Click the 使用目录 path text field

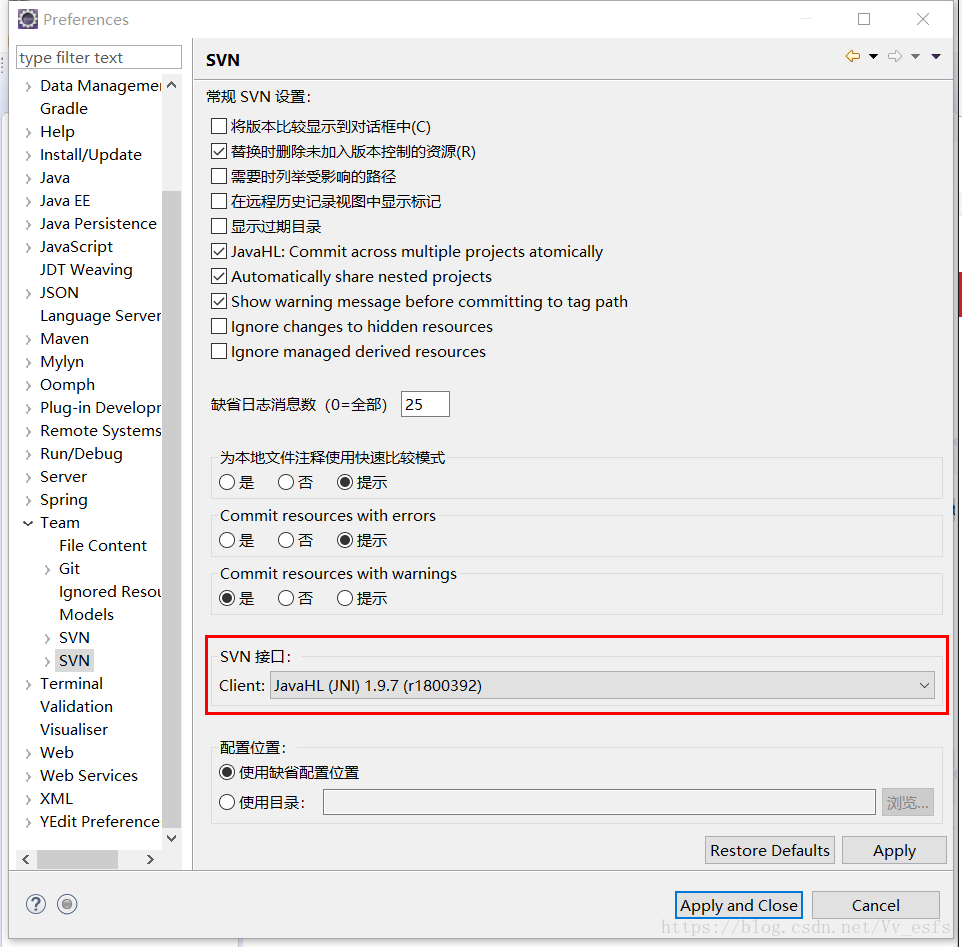click(x=599, y=802)
